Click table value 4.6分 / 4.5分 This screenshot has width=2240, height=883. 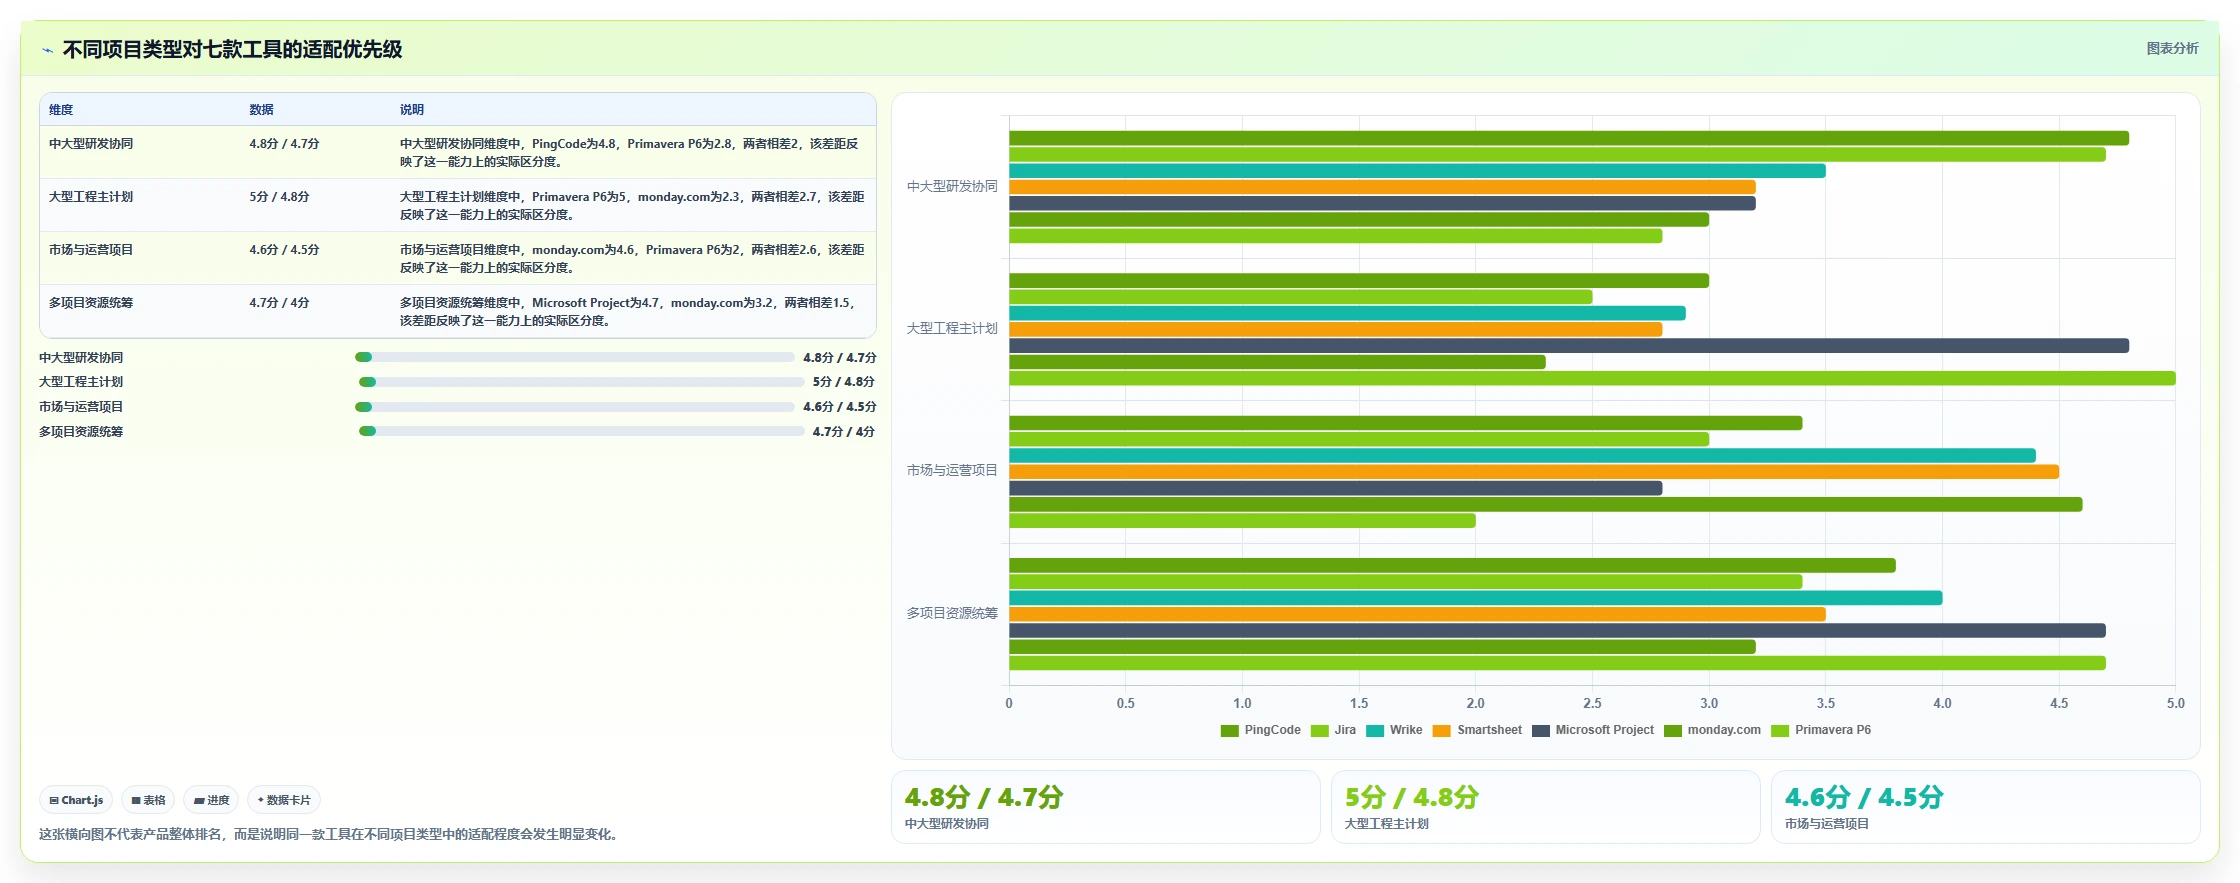284,250
